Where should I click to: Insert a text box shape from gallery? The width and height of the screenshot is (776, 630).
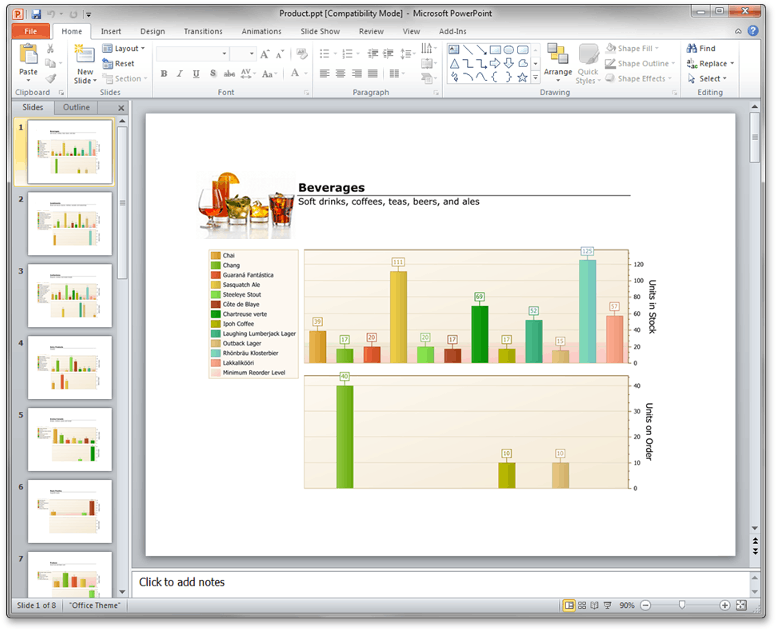coord(454,49)
